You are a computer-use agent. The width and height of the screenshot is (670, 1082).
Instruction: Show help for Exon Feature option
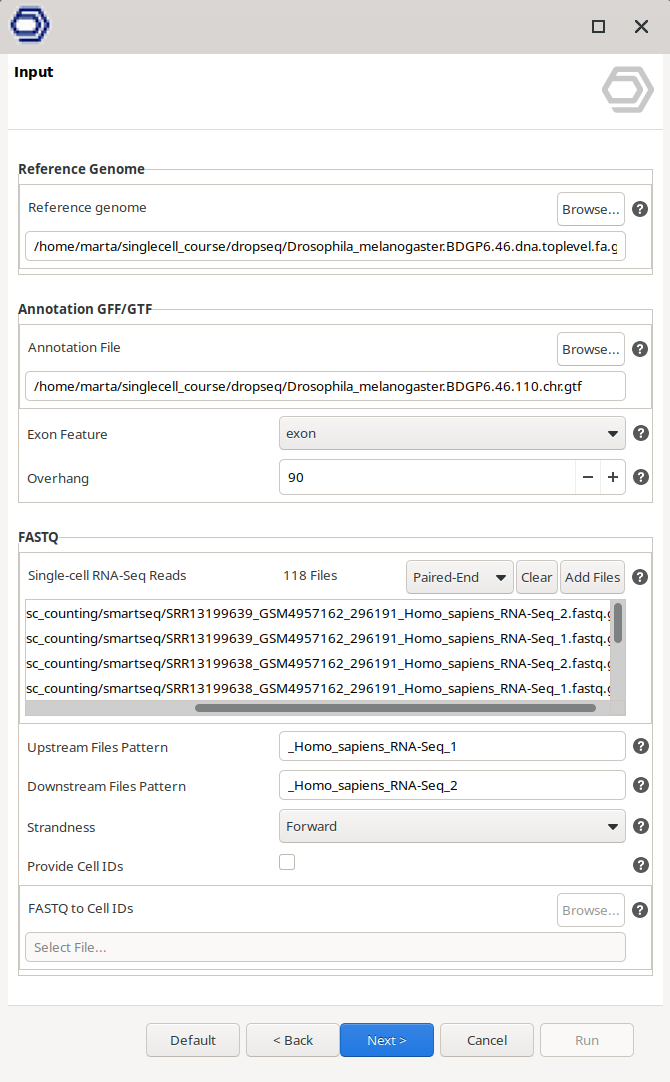640,433
